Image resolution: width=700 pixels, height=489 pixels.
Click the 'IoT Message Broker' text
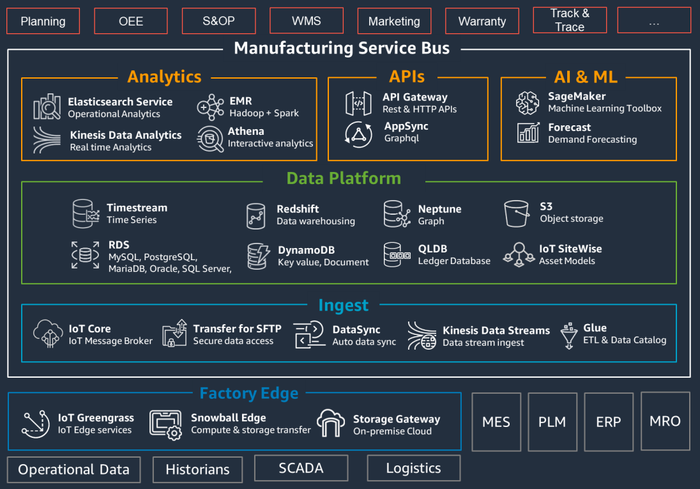coord(110,341)
